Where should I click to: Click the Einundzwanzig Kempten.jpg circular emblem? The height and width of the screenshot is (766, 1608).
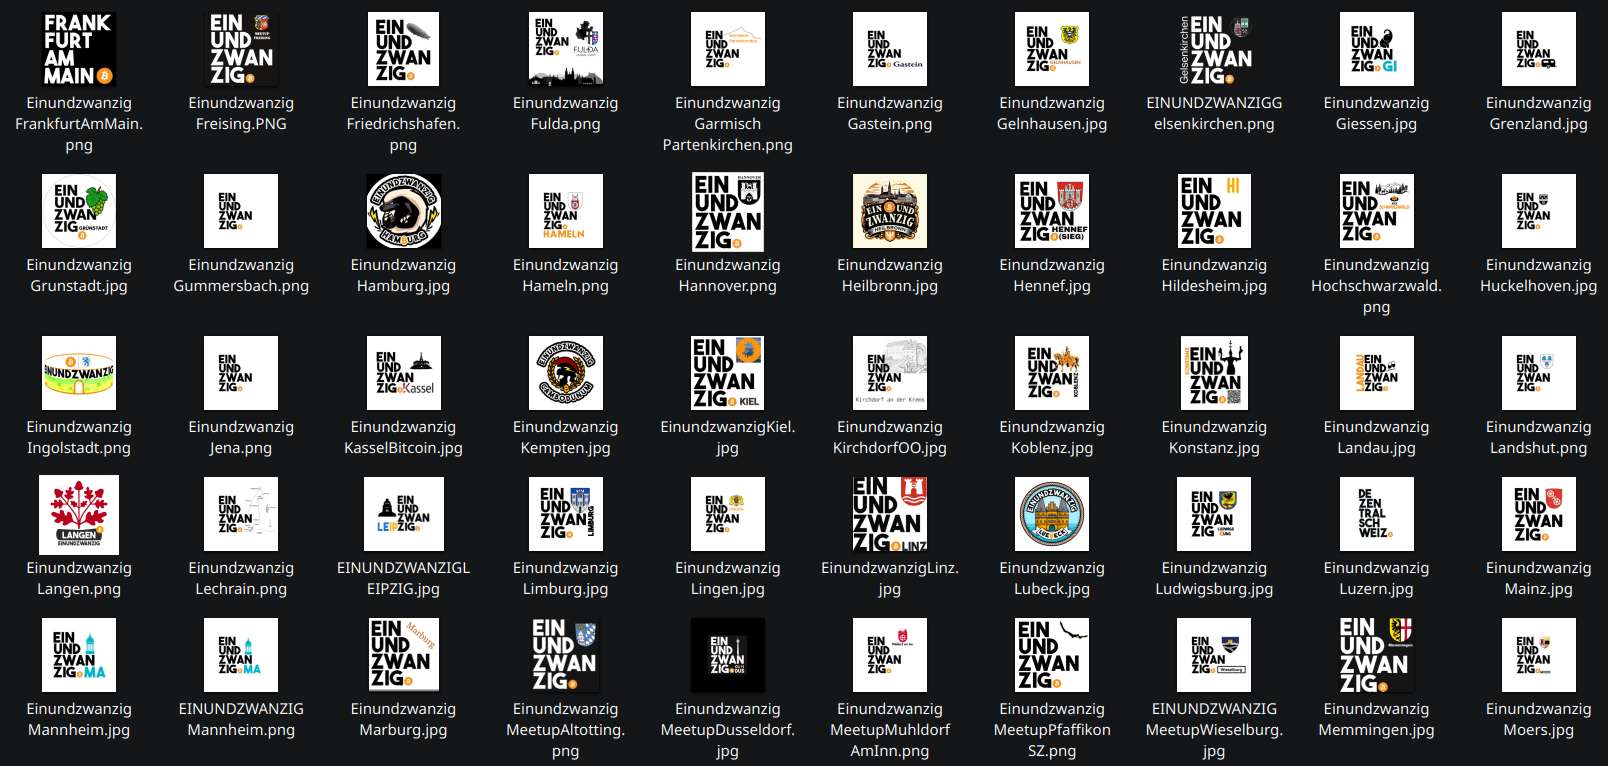(x=565, y=373)
